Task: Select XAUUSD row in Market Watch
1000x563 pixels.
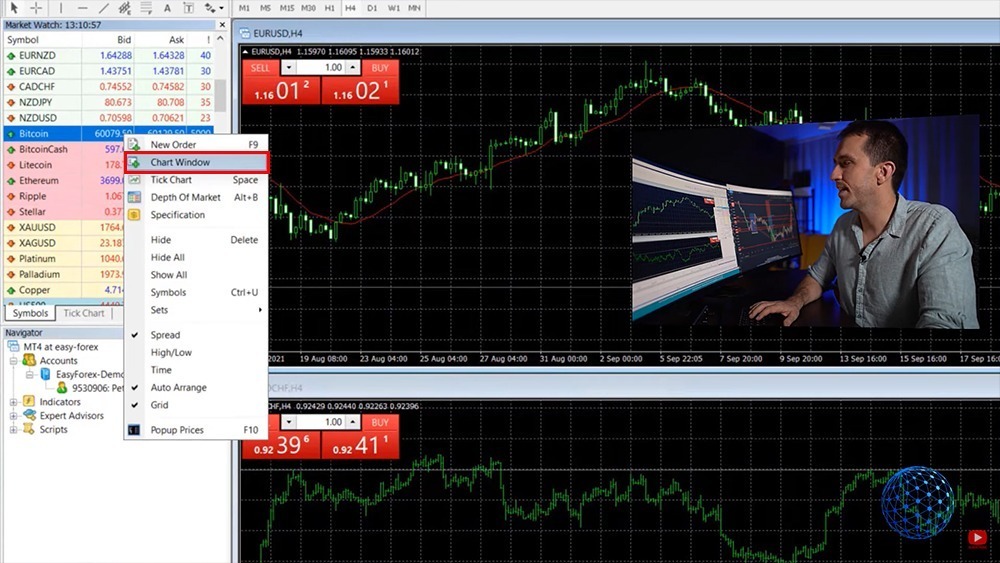Action: click(x=64, y=228)
